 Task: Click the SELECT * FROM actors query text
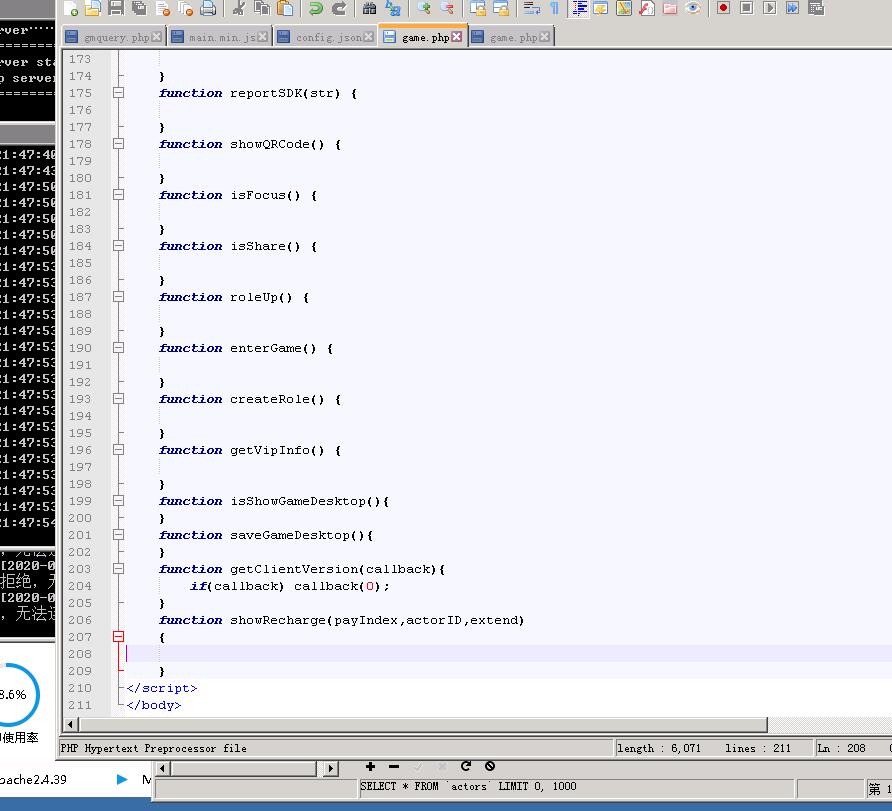(468, 787)
